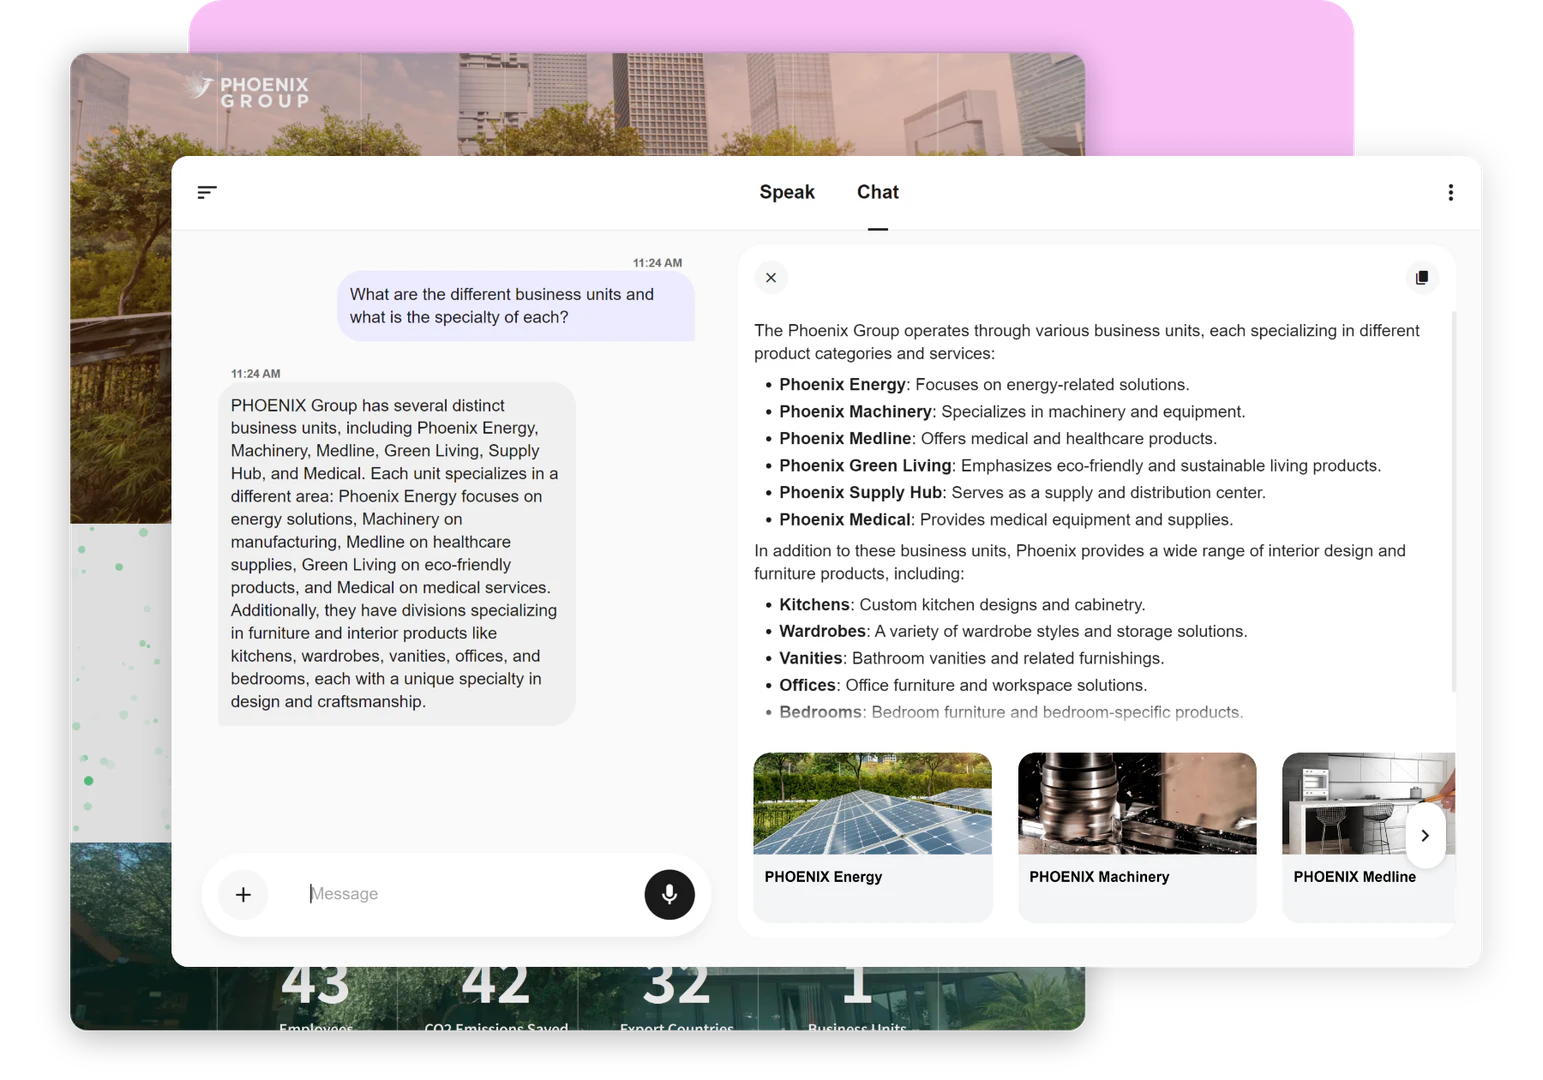
Task: Click the assistant's reply bubble about business units
Action: pos(396,553)
